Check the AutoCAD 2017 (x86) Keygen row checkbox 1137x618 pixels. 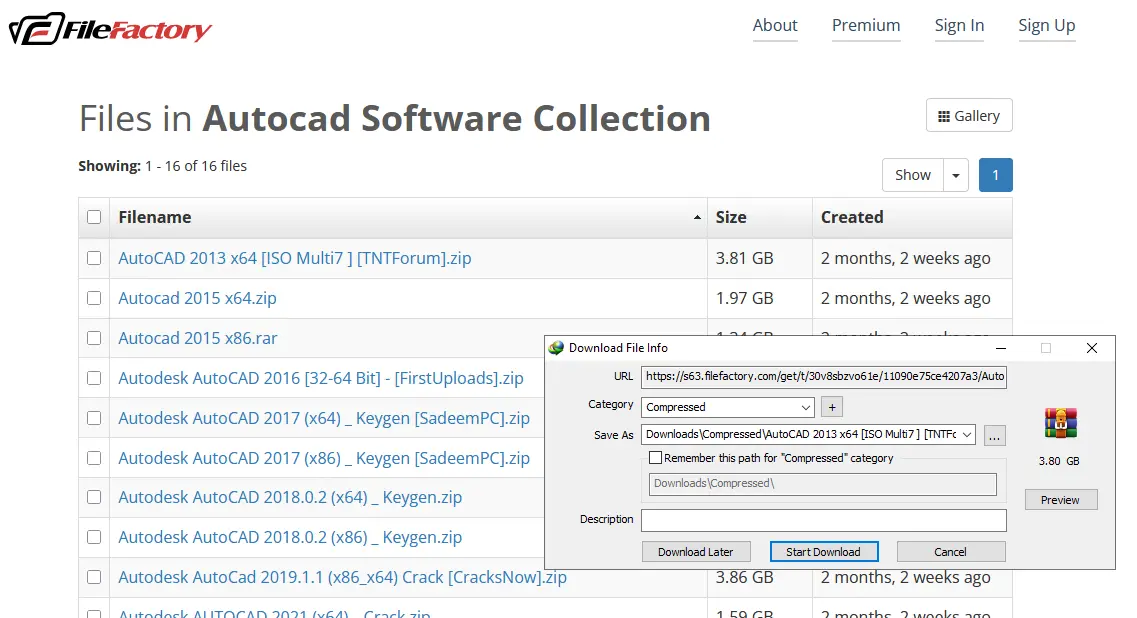click(94, 458)
